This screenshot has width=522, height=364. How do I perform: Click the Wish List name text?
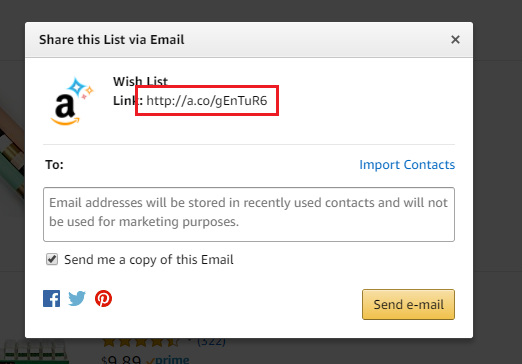point(140,81)
